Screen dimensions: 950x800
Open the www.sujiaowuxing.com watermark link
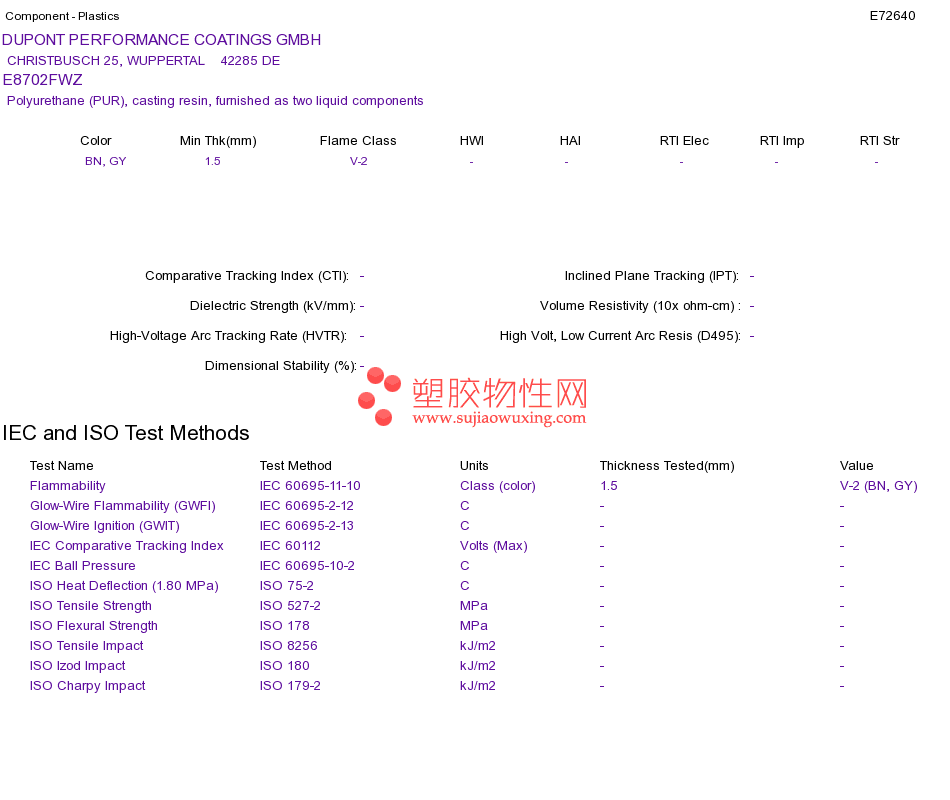tap(499, 418)
